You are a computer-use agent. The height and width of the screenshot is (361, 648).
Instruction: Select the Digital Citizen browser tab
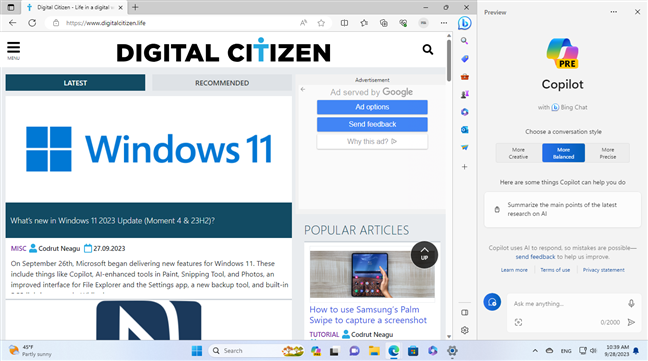tap(74, 7)
